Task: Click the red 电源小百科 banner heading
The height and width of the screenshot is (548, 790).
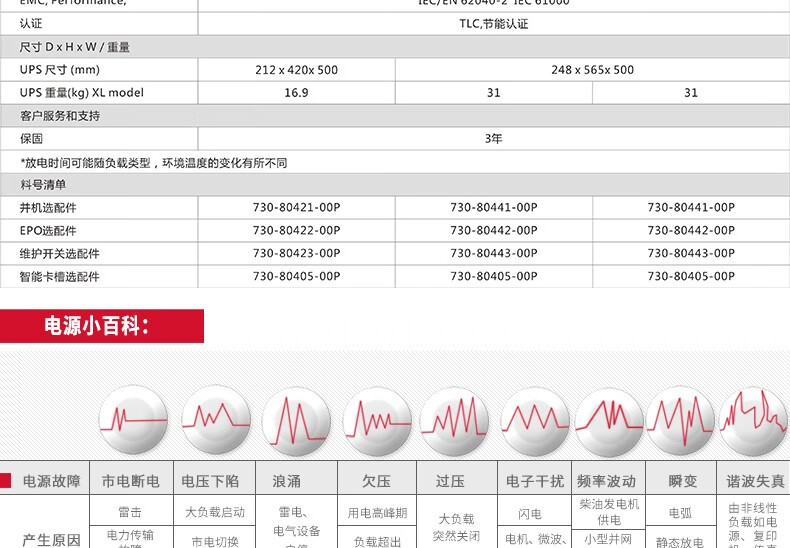Action: click(x=102, y=326)
